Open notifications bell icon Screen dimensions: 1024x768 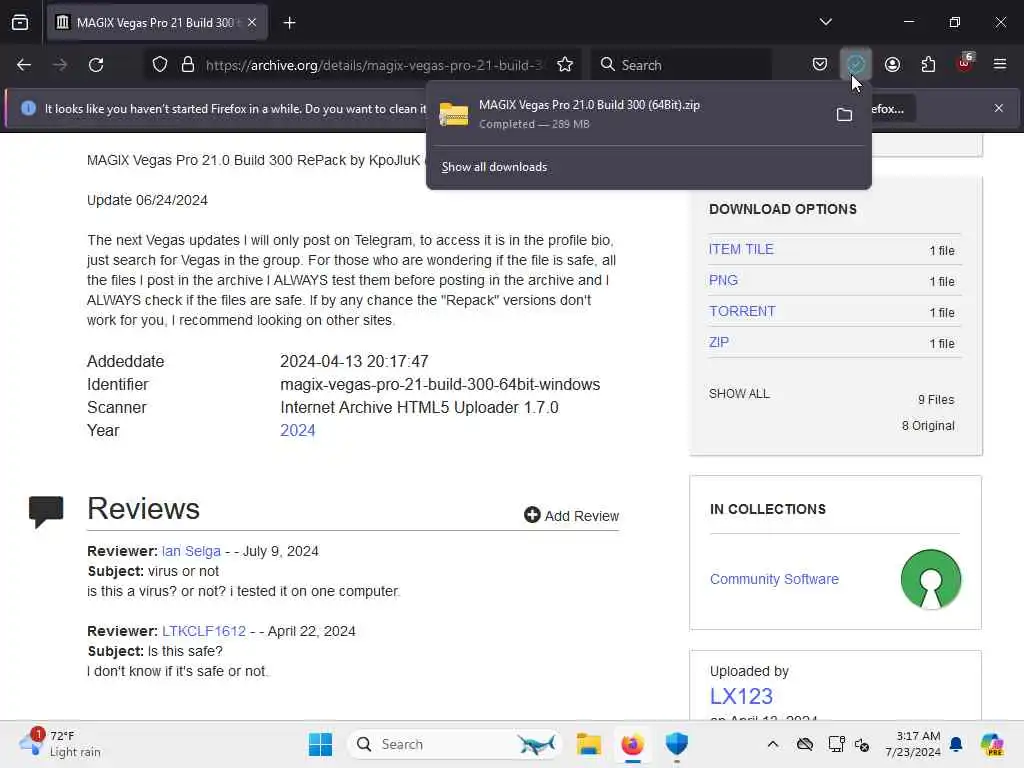coord(956,744)
